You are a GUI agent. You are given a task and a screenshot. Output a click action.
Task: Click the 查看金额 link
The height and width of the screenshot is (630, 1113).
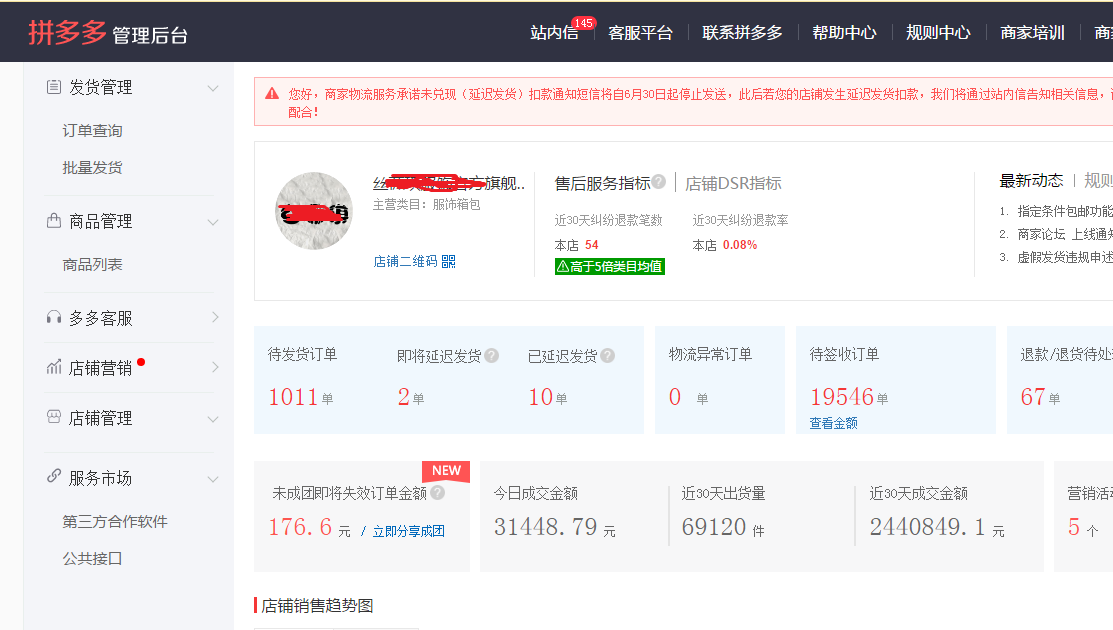point(833,423)
